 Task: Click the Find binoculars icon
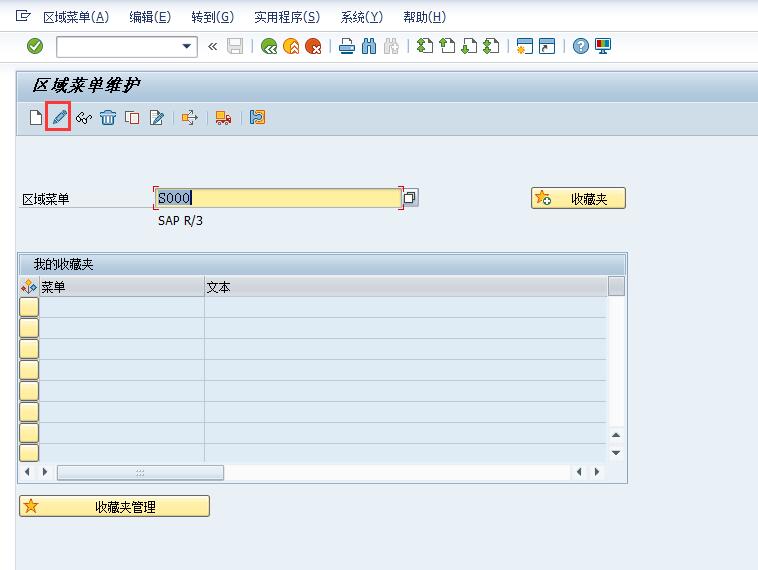click(368, 46)
